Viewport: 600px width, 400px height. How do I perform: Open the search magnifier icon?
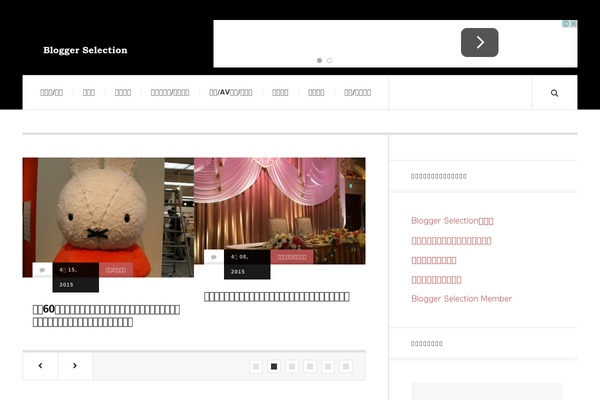(x=554, y=93)
